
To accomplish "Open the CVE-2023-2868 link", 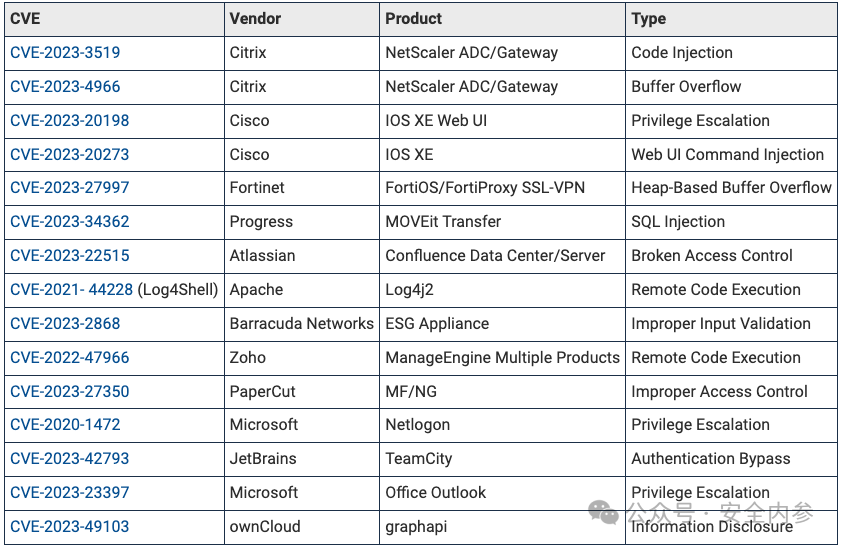I will (65, 324).
